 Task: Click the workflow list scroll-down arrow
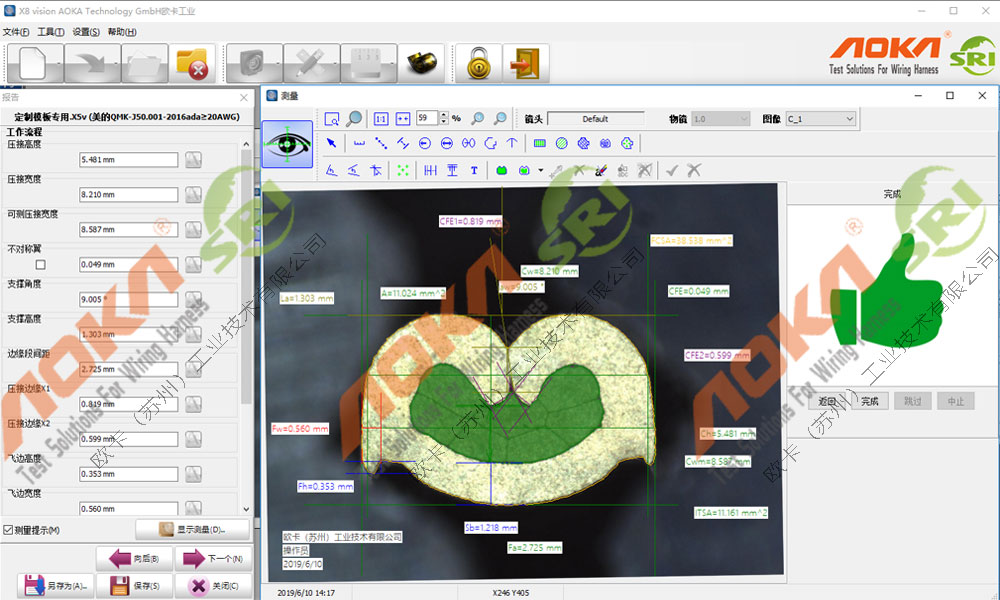pos(246,509)
